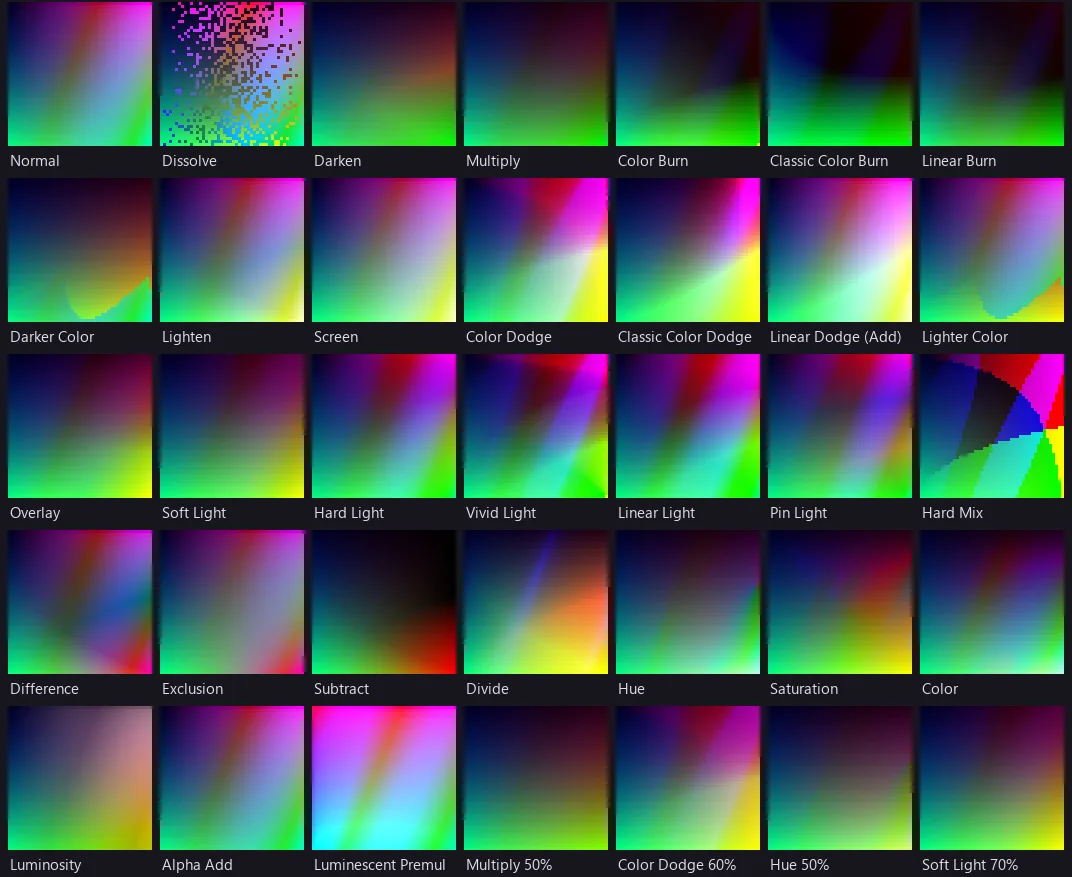Click the 'Linear Light' label

[656, 513]
